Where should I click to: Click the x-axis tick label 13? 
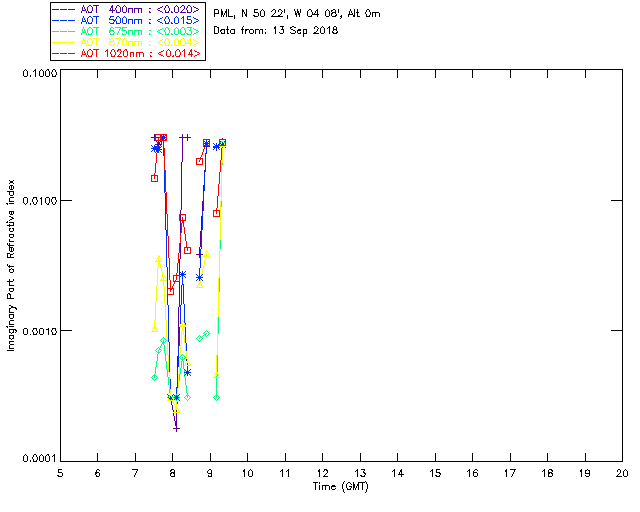(x=360, y=473)
